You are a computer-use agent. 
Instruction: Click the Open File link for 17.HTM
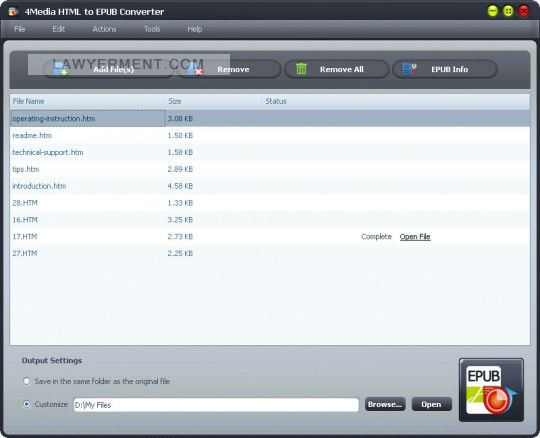tap(415, 237)
